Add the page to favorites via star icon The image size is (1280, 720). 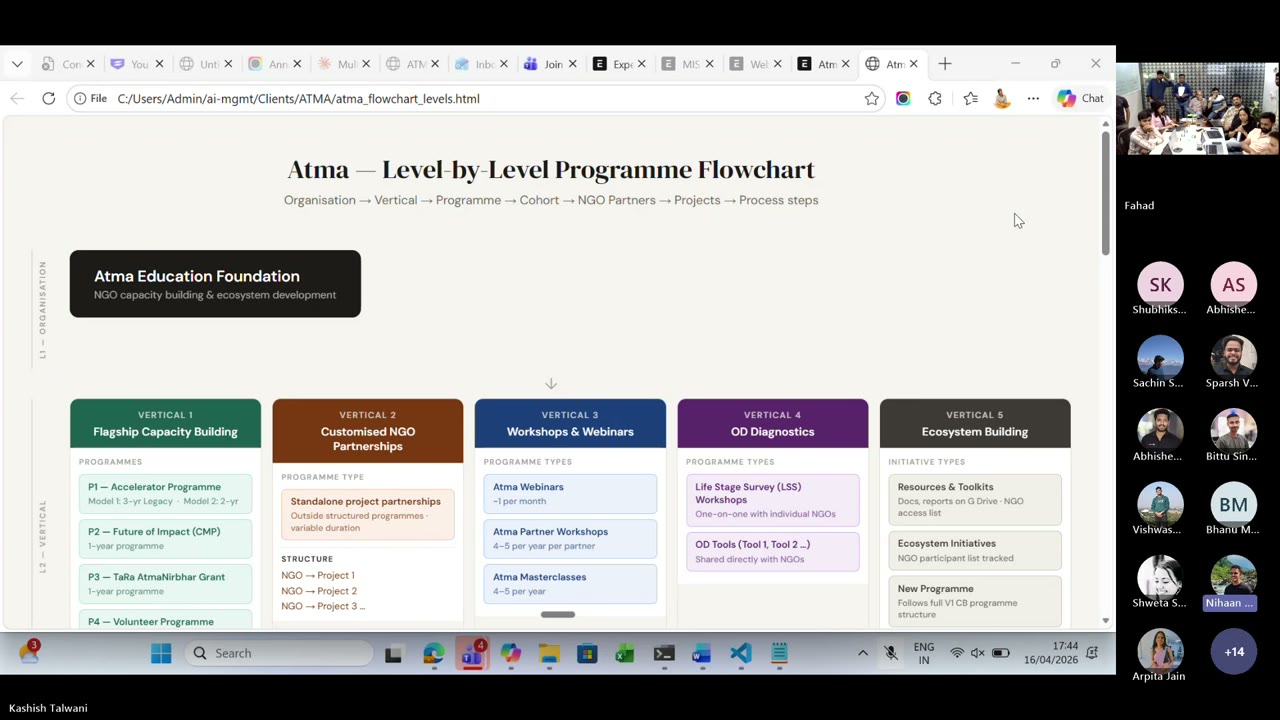(x=871, y=98)
